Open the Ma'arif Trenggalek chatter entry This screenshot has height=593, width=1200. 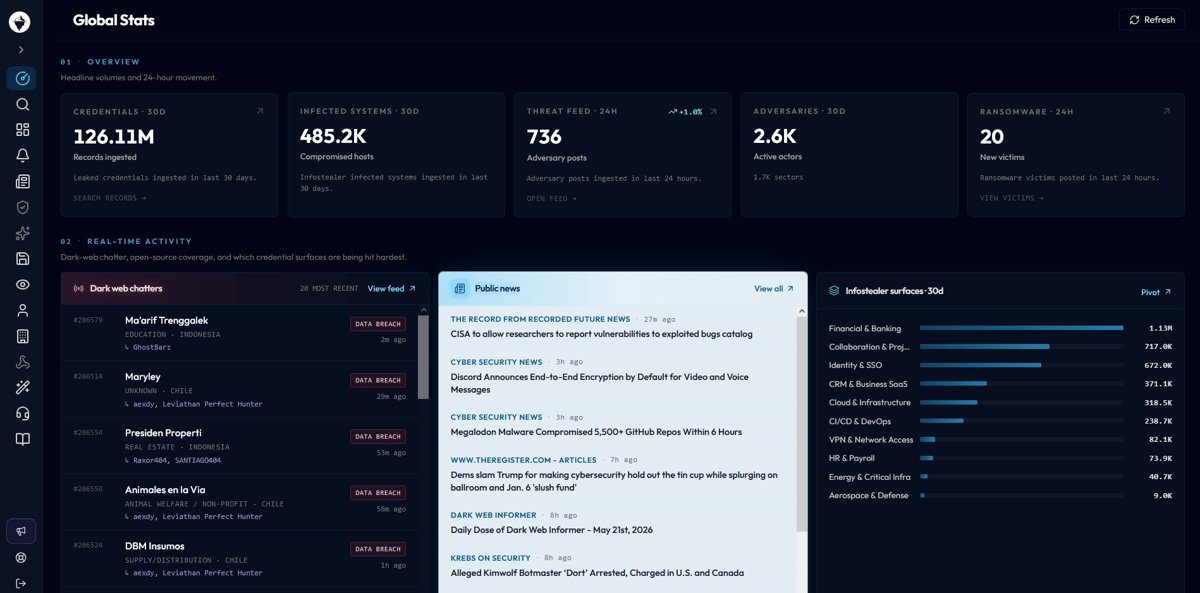[x=239, y=333]
